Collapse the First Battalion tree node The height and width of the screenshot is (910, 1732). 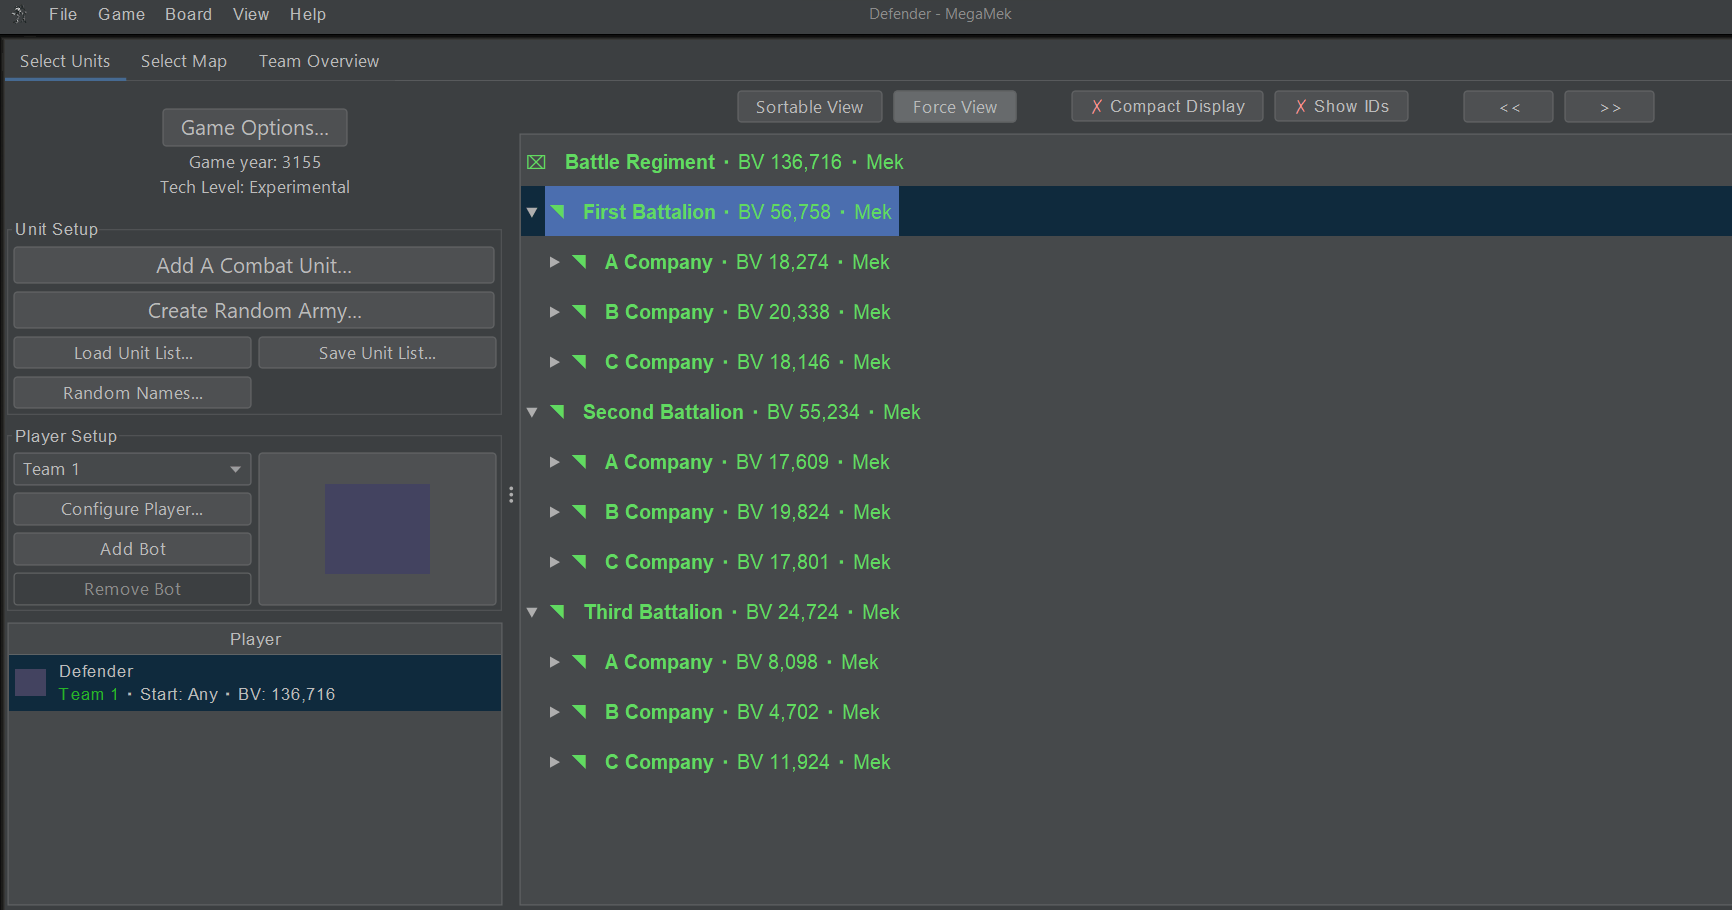(x=532, y=212)
